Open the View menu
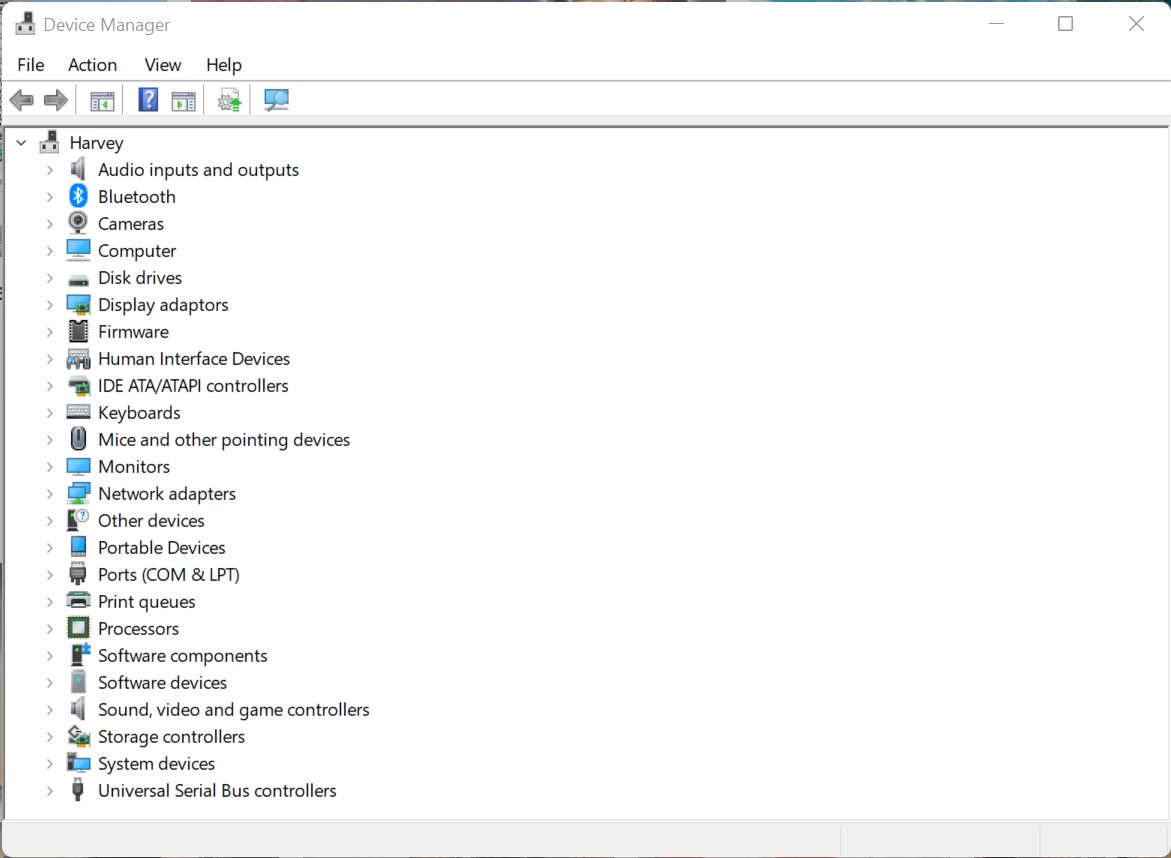Viewport: 1171px width, 858px height. (163, 65)
